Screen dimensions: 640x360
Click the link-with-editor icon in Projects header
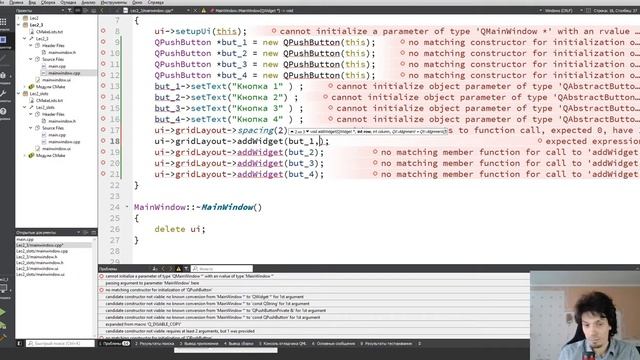pos(78,10)
